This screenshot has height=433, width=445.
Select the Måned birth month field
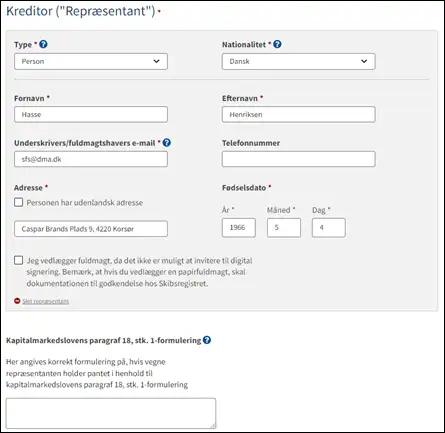point(284,228)
